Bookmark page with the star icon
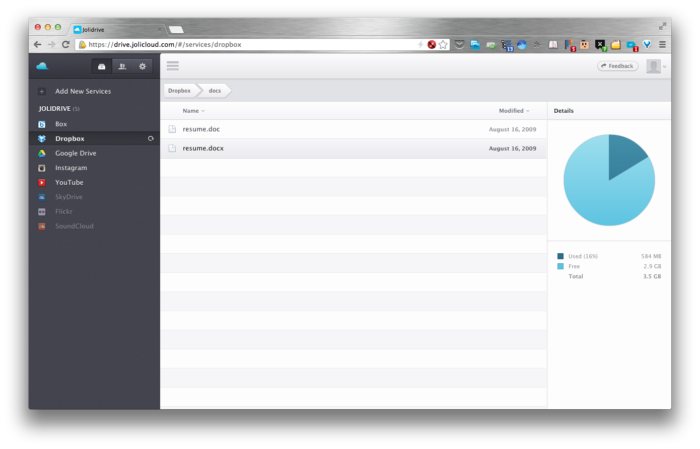 pyautogui.click(x=443, y=44)
